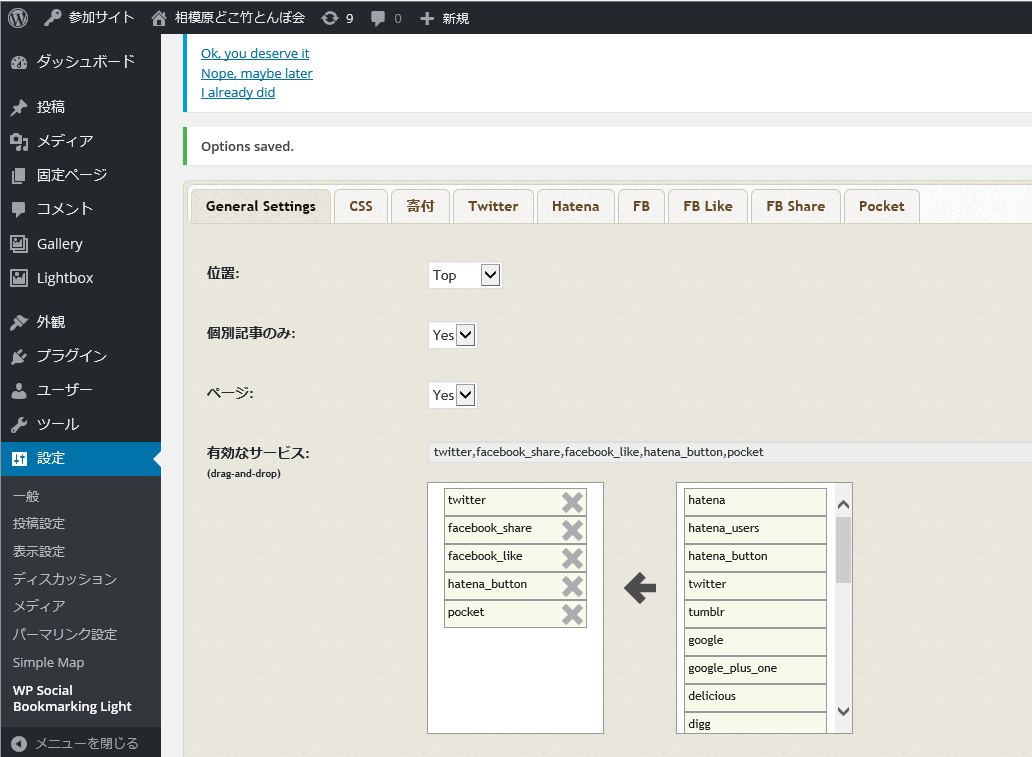Open ディスカッション submenu item
The width and height of the screenshot is (1032, 757).
pos(64,579)
